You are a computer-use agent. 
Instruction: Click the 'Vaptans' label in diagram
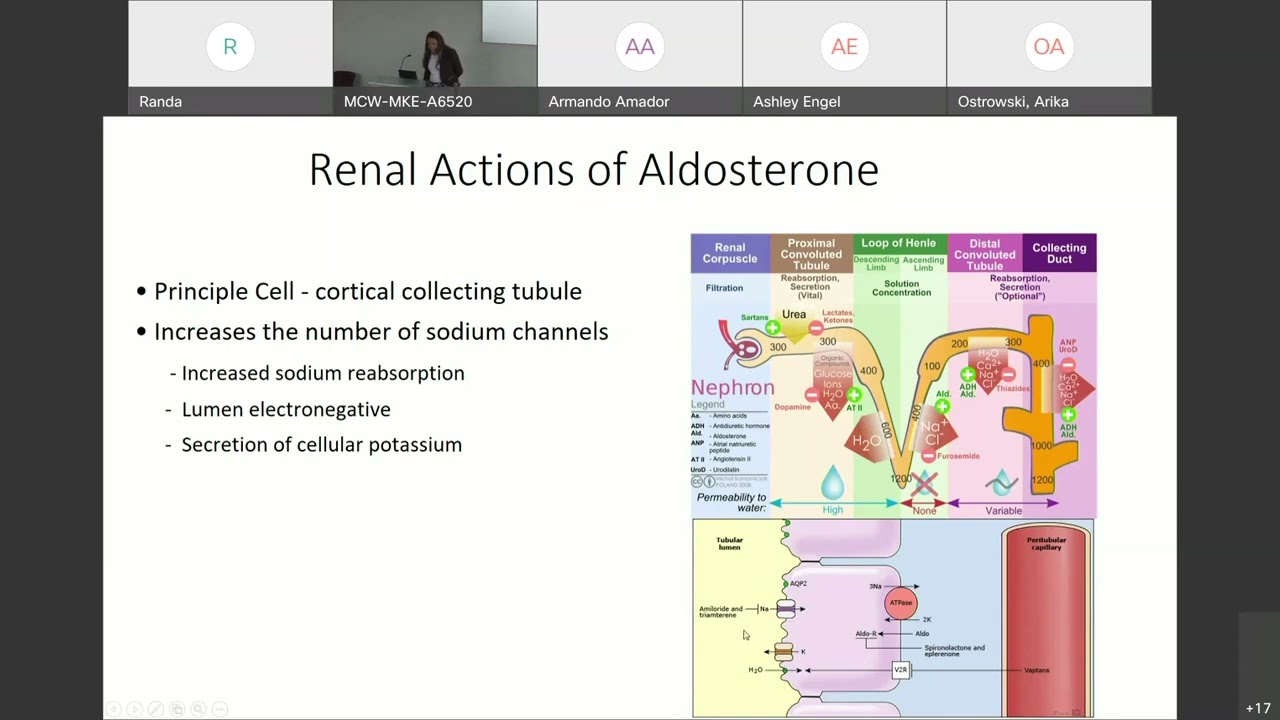pyautogui.click(x=1036, y=670)
